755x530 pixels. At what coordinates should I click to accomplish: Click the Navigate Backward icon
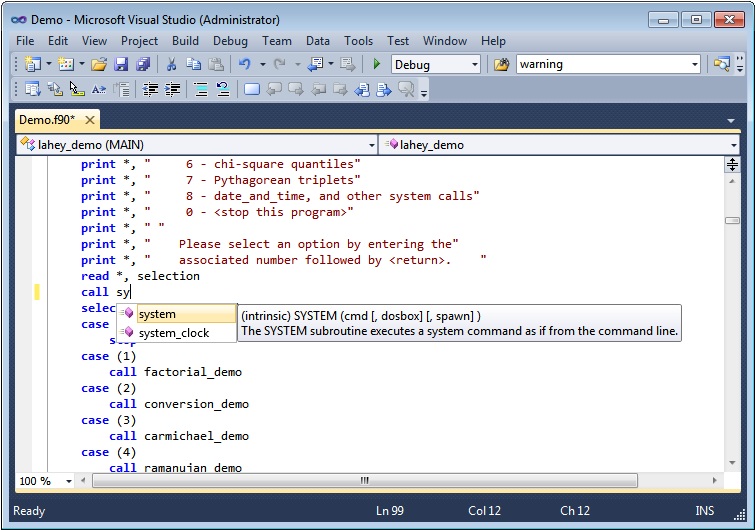pos(315,64)
